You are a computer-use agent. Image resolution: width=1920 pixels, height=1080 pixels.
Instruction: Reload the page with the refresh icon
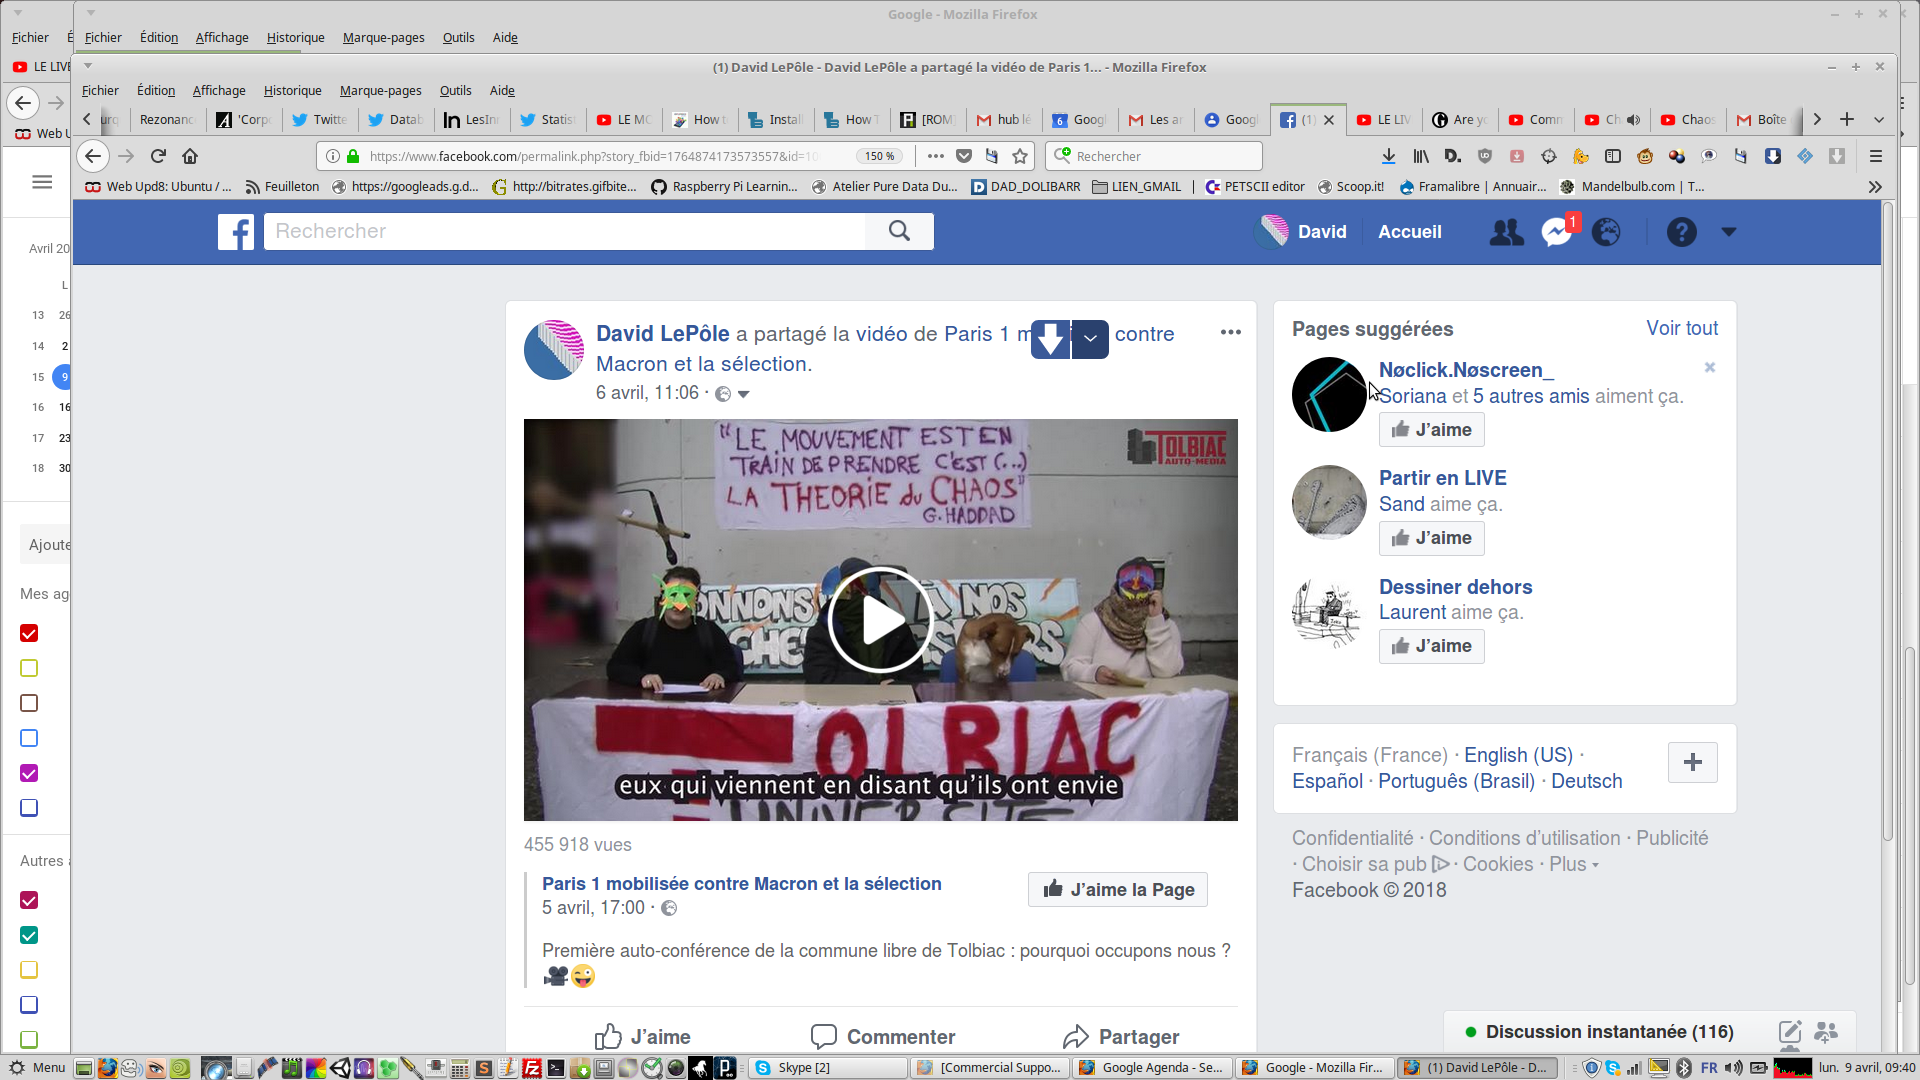[158, 156]
